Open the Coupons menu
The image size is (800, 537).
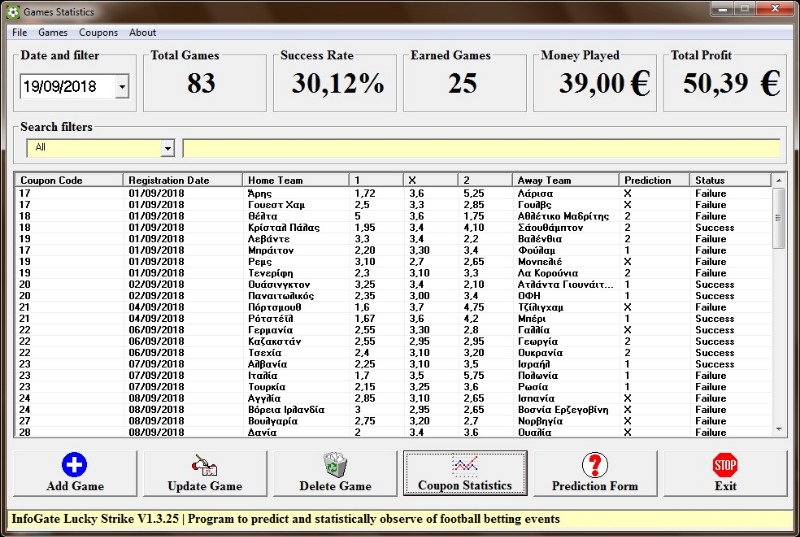tap(98, 33)
